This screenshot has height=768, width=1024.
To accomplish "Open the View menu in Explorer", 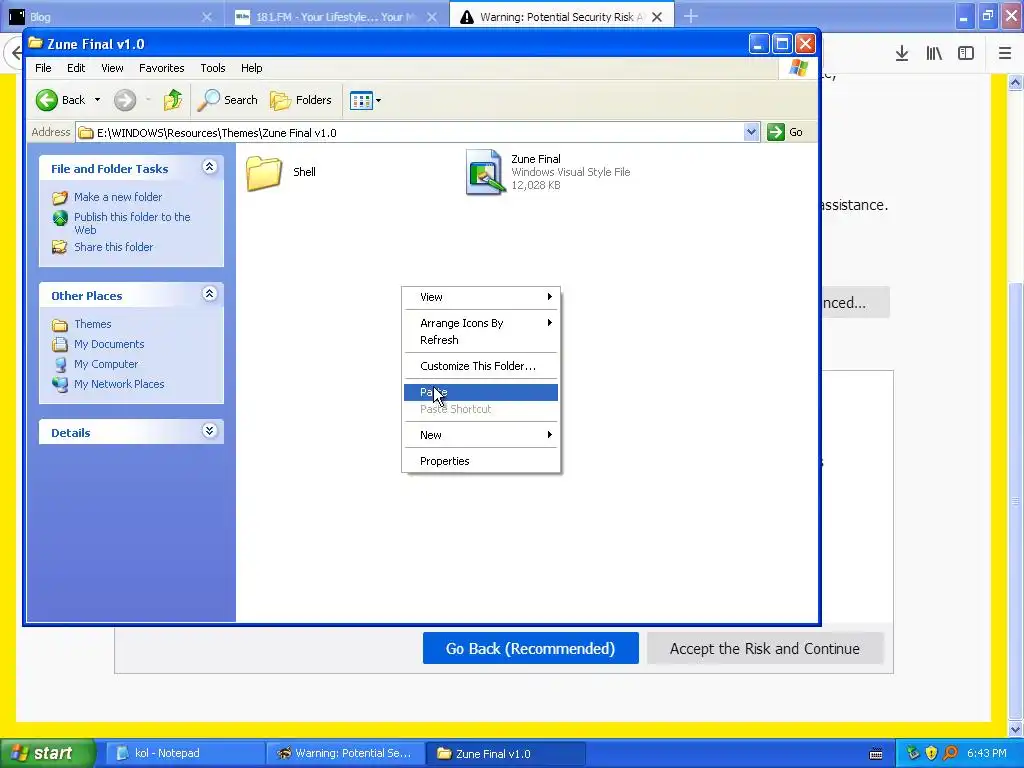I will pyautogui.click(x=112, y=68).
